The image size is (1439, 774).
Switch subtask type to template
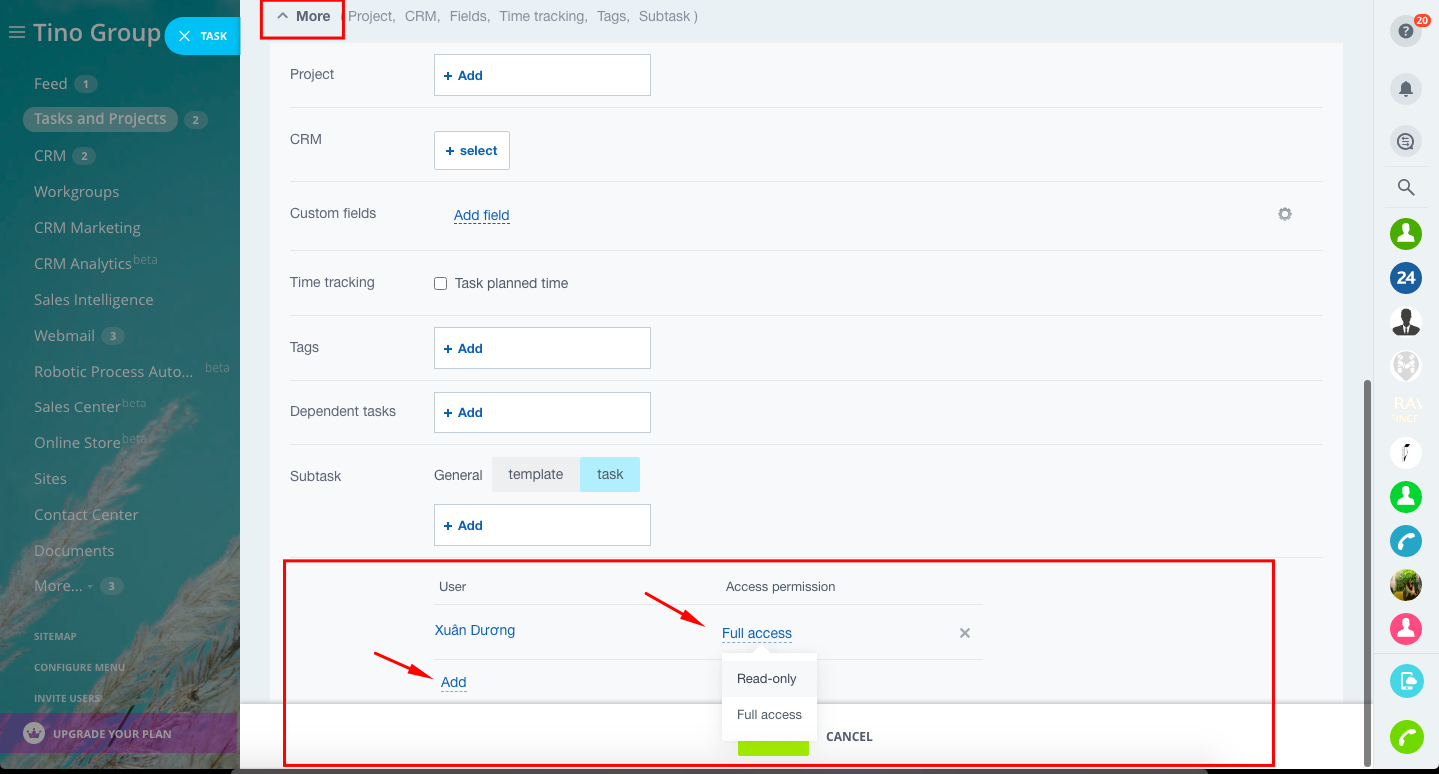pos(536,475)
